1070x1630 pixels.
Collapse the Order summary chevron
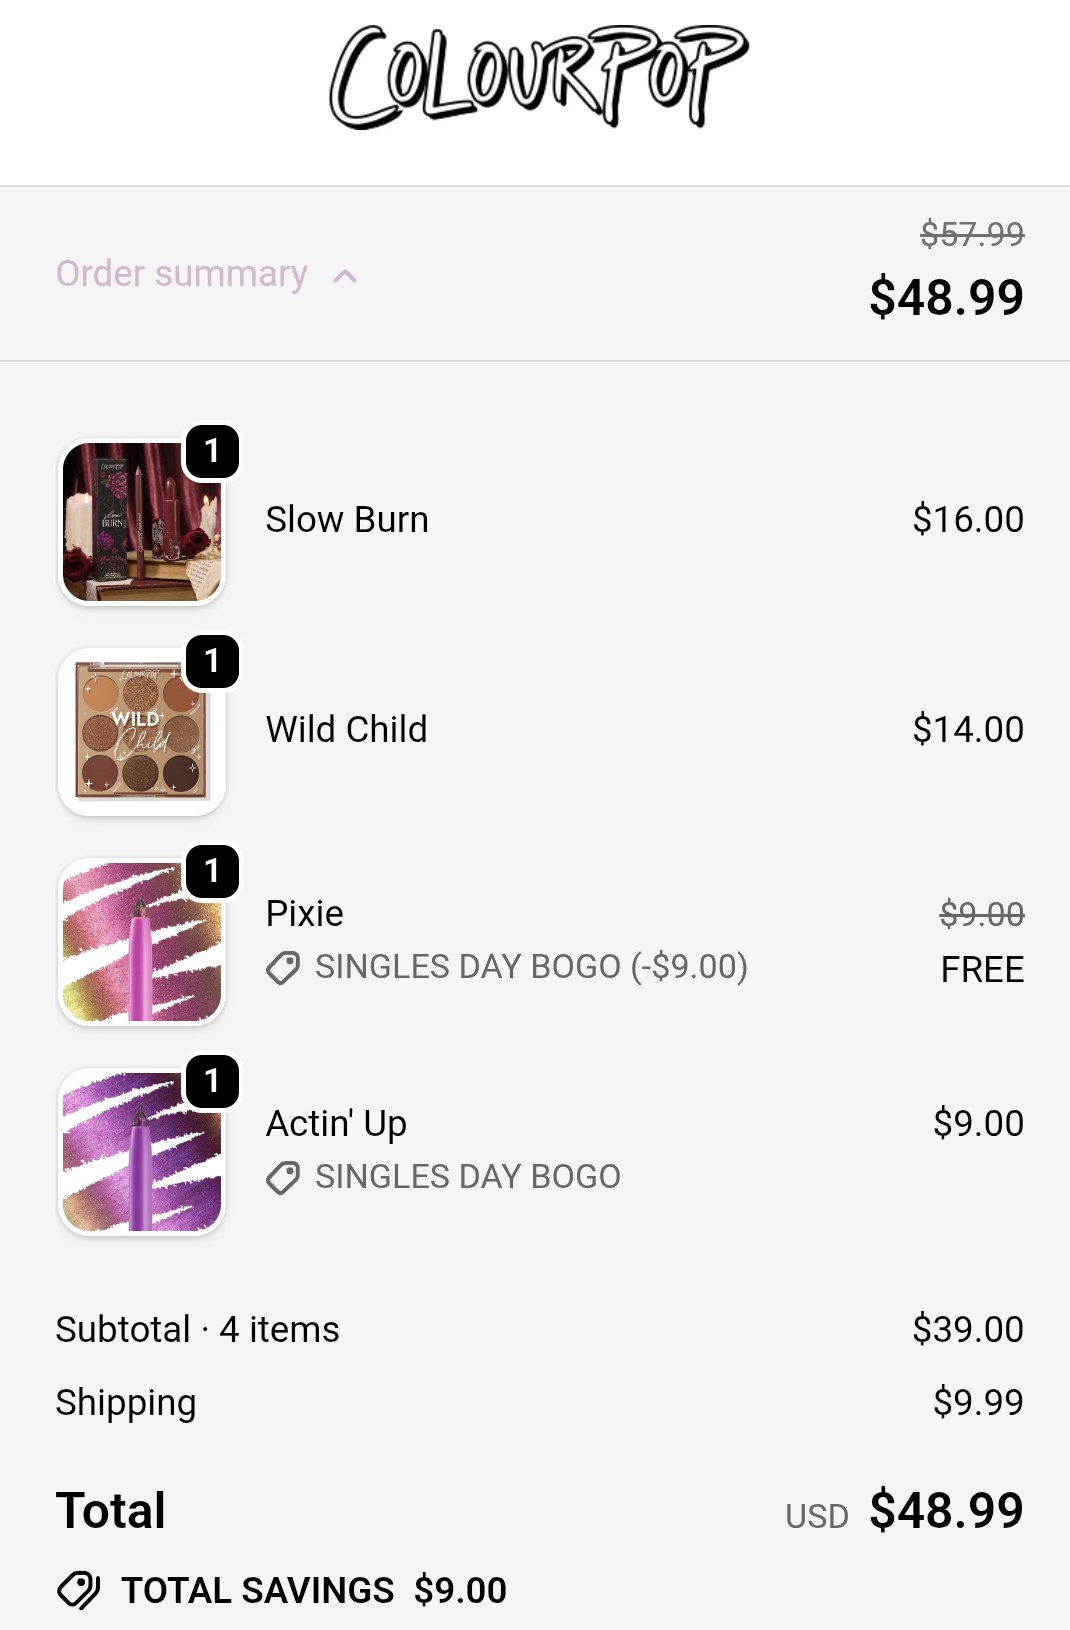click(x=345, y=276)
